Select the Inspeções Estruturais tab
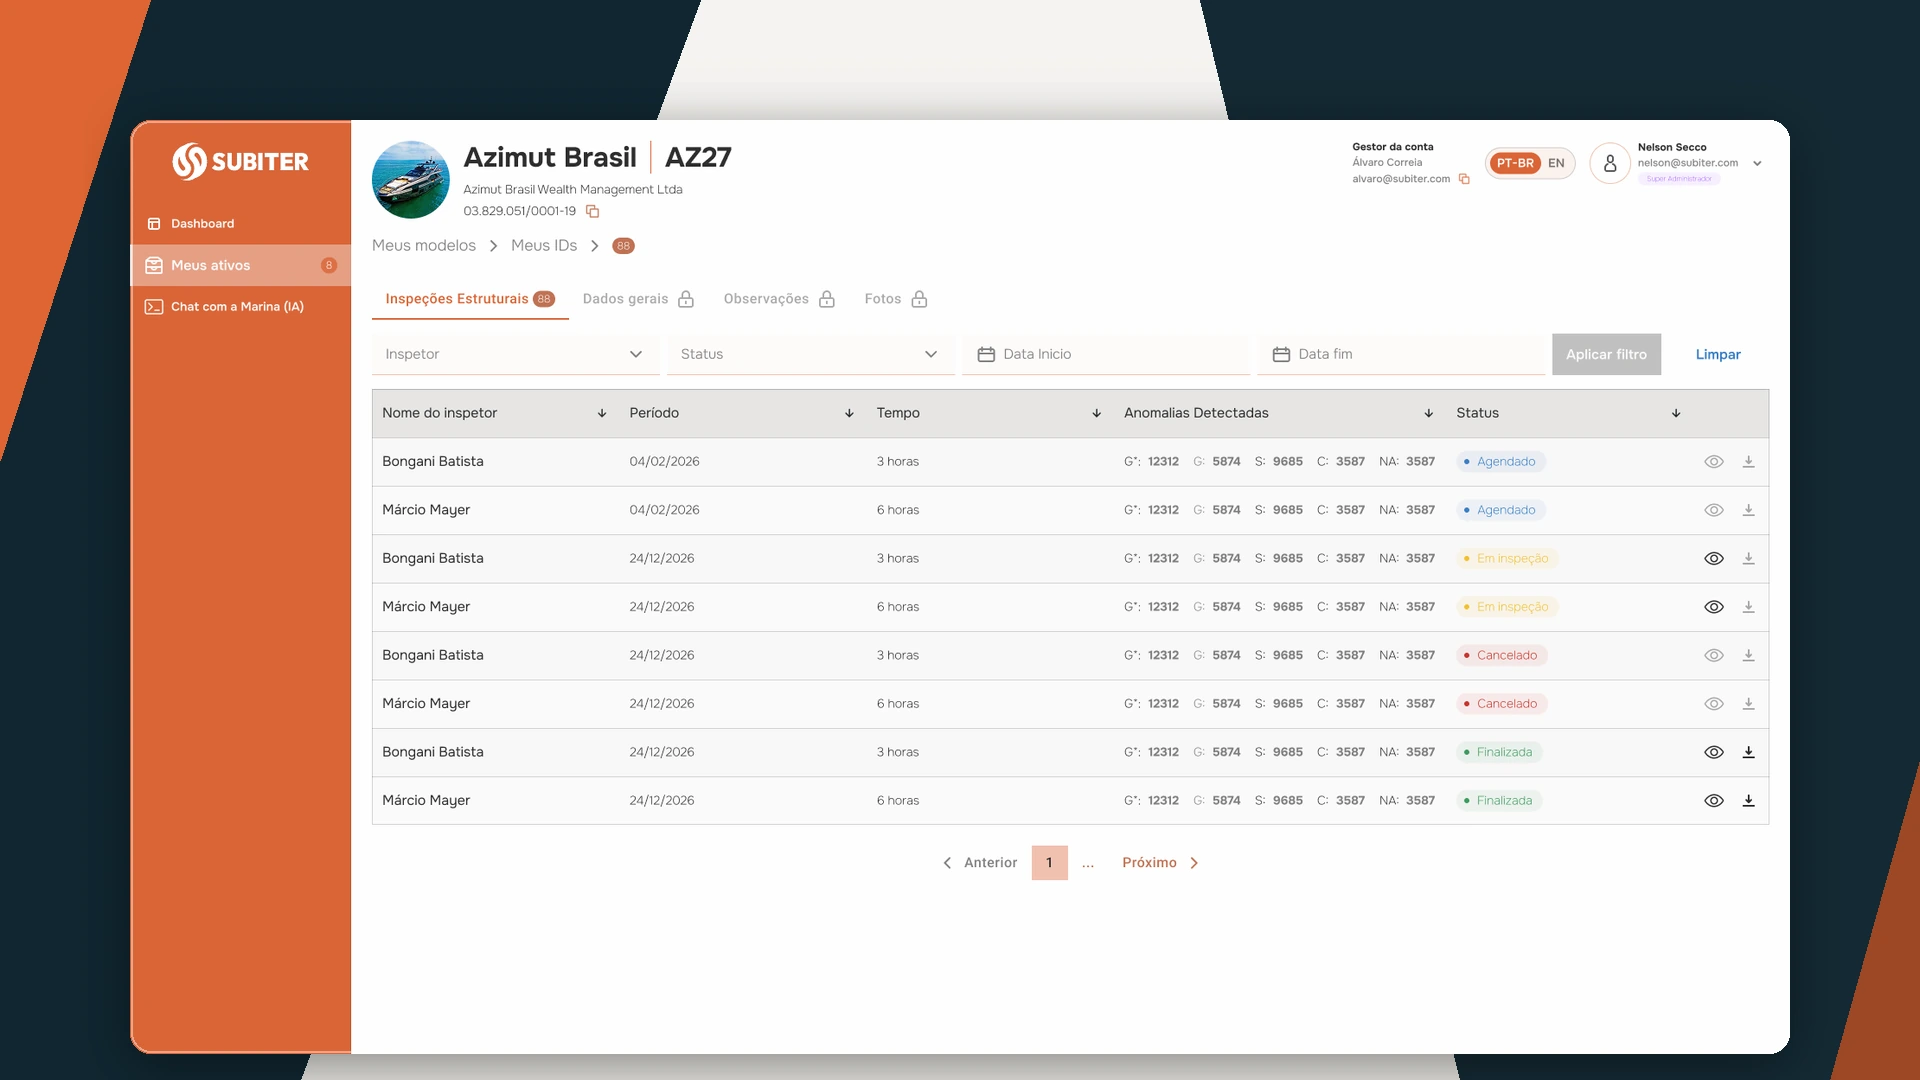Viewport: 1920px width, 1080px height. tap(470, 299)
